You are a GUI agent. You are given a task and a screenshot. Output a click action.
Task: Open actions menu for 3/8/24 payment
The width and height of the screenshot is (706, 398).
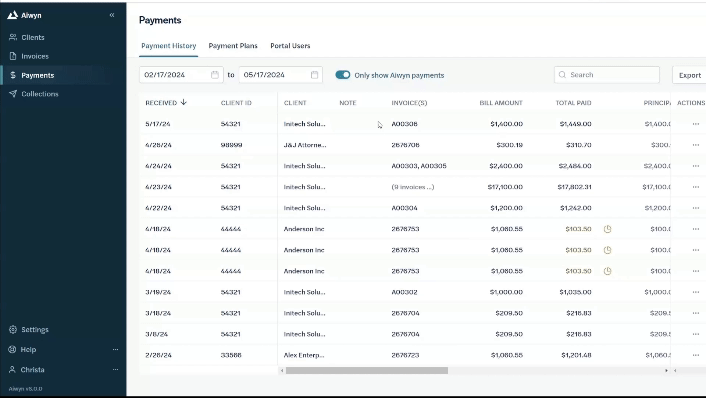(696, 334)
